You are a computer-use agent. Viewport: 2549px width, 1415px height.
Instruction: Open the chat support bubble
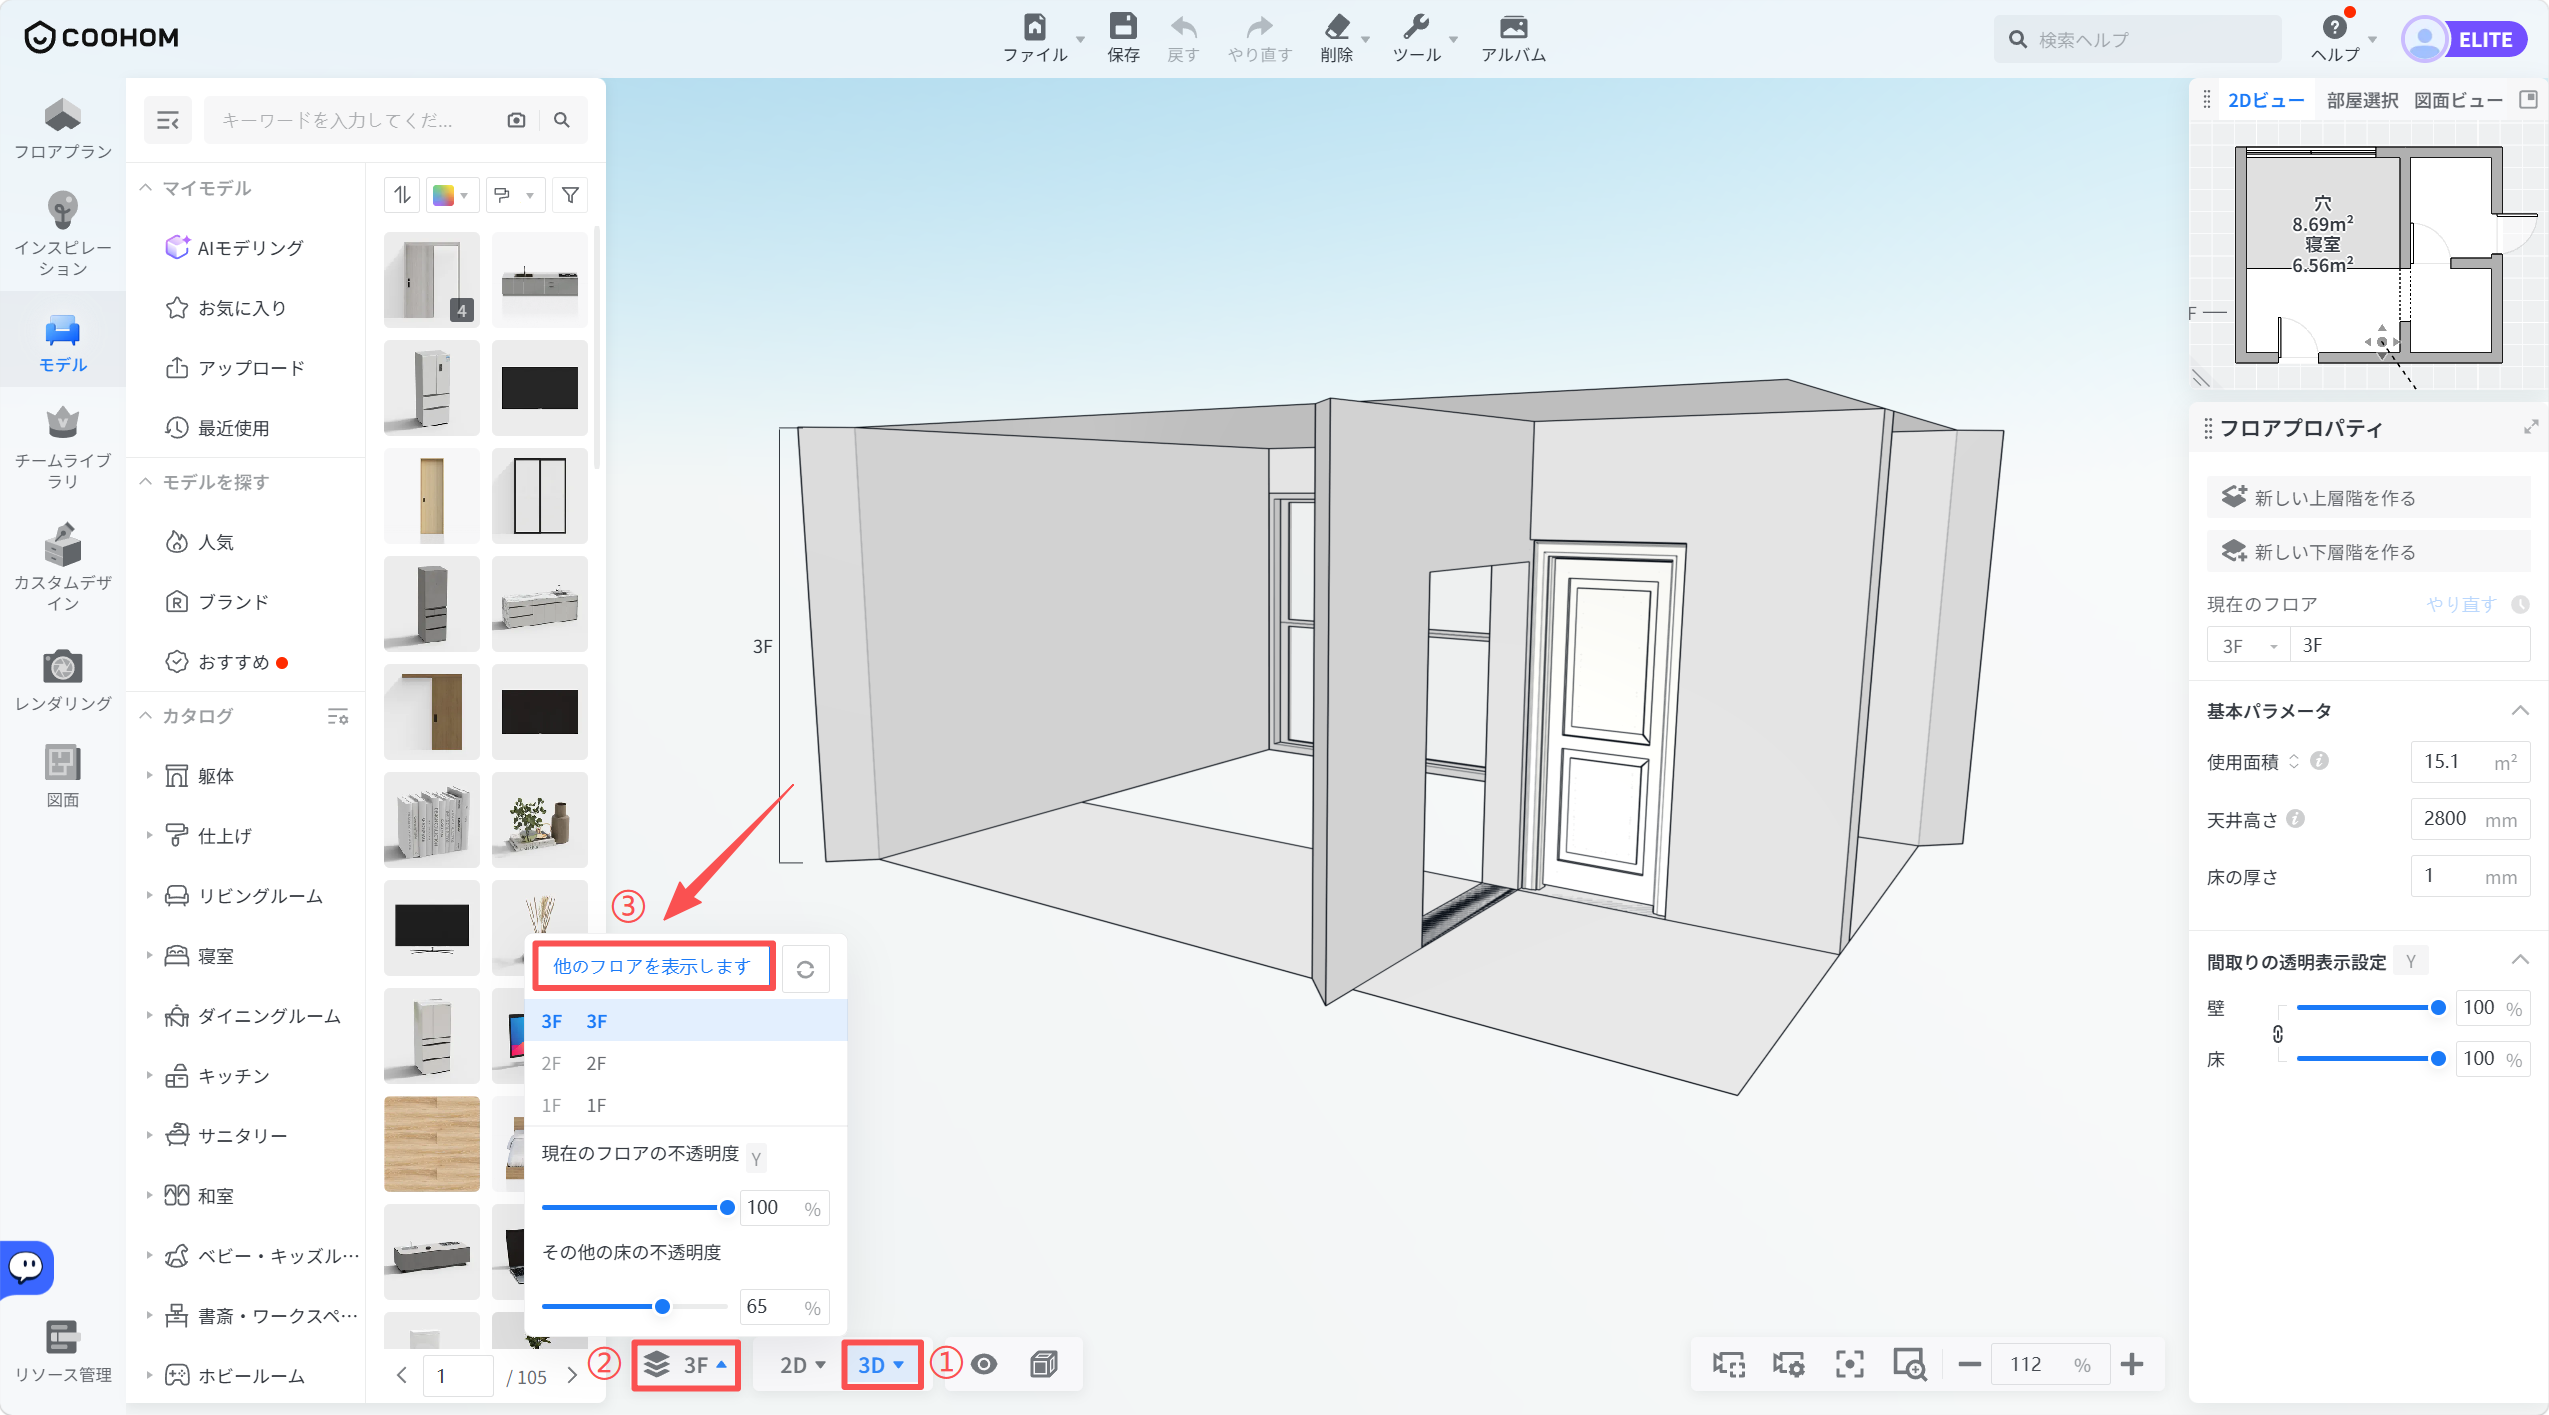click(x=27, y=1267)
